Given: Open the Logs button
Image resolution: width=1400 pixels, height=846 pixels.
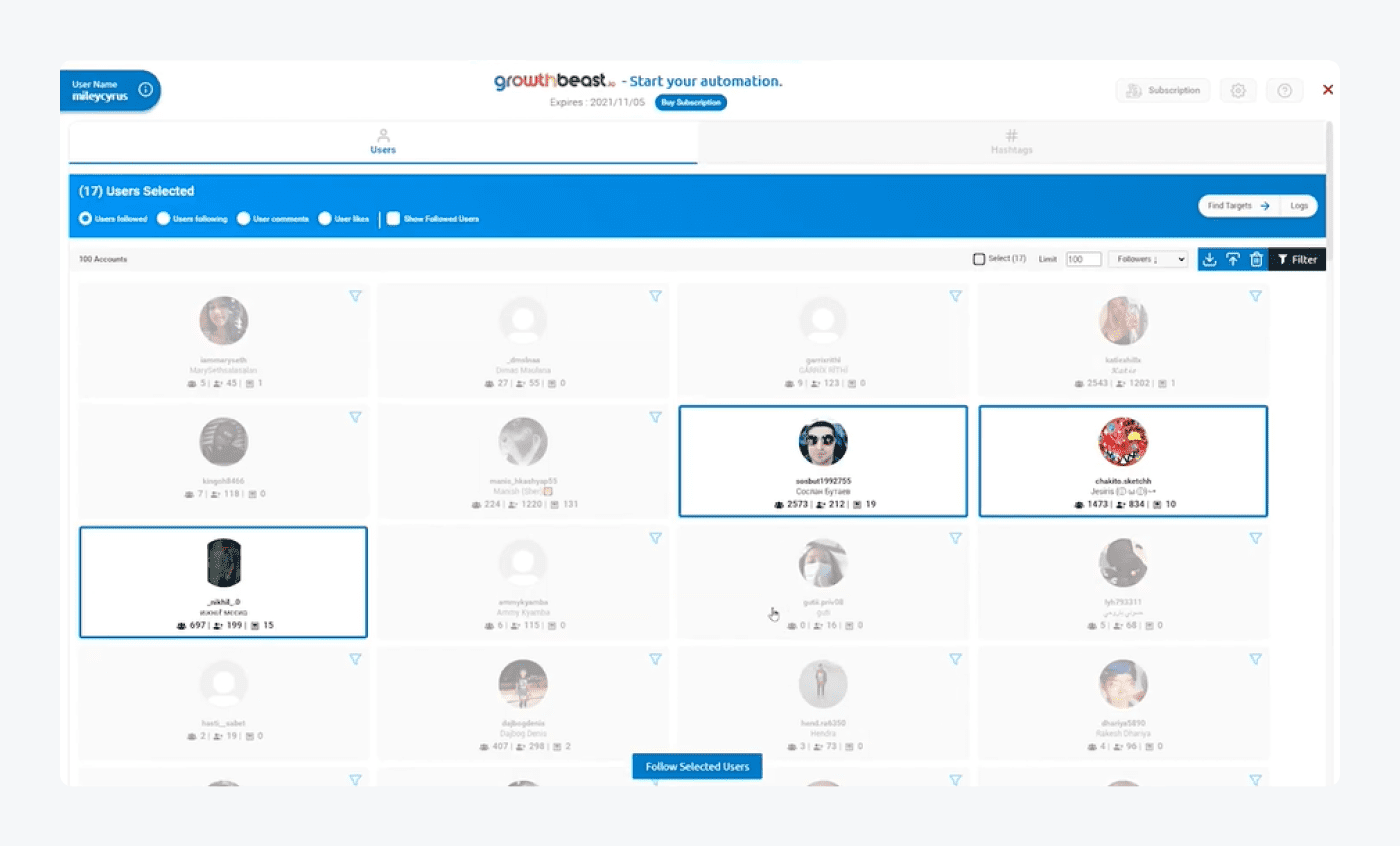Looking at the screenshot, I should tap(1298, 206).
